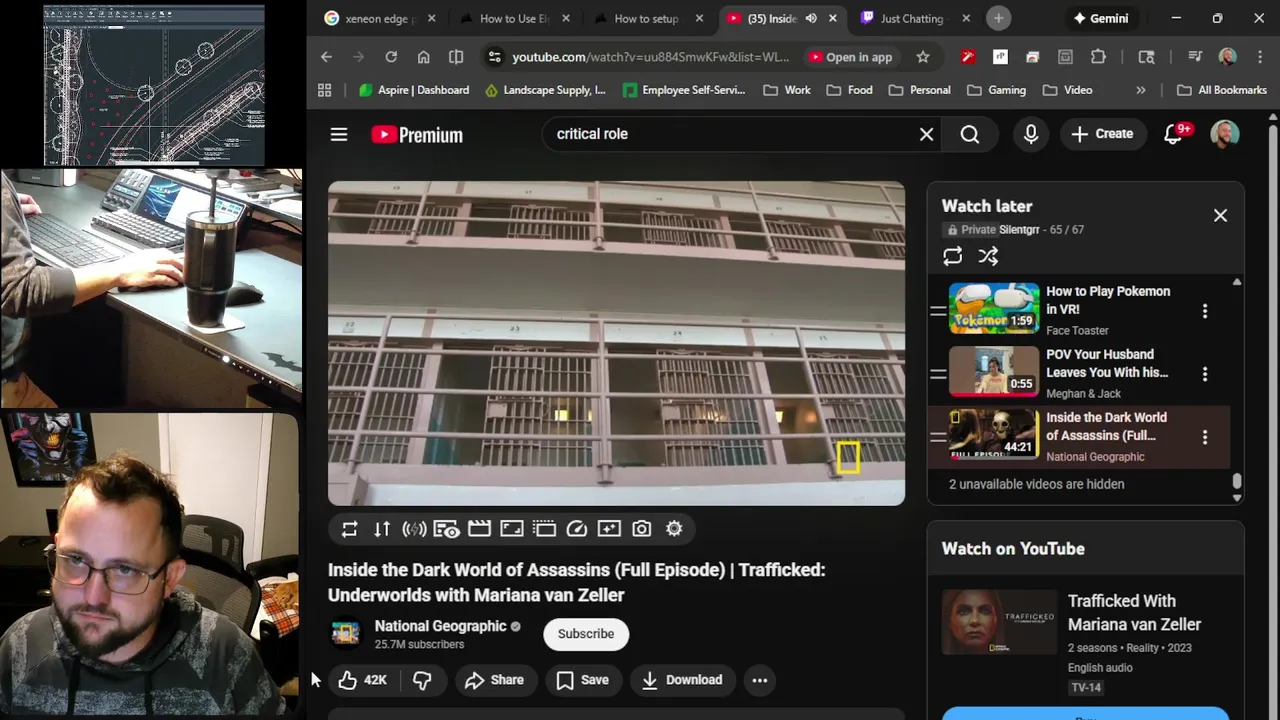Open Gemini in Chrome
Screen dimensions: 1280x720
1100,18
